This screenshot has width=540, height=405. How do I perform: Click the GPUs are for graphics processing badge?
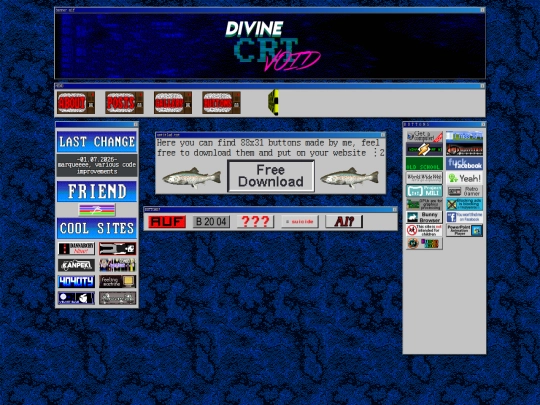pyautogui.click(x=424, y=204)
